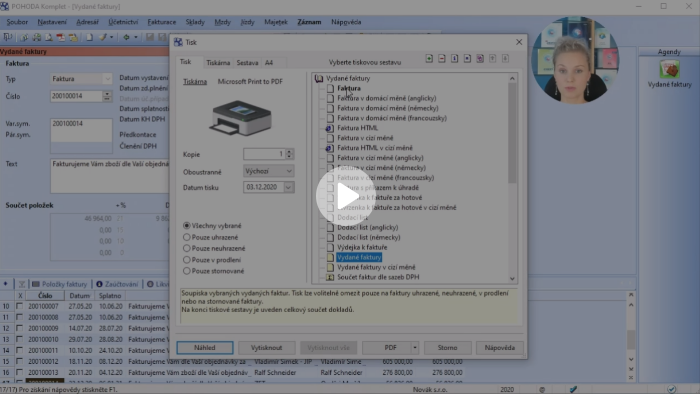This screenshot has width=700, height=394.
Task: Switch to the Tiskárna tab
Action: (218, 62)
